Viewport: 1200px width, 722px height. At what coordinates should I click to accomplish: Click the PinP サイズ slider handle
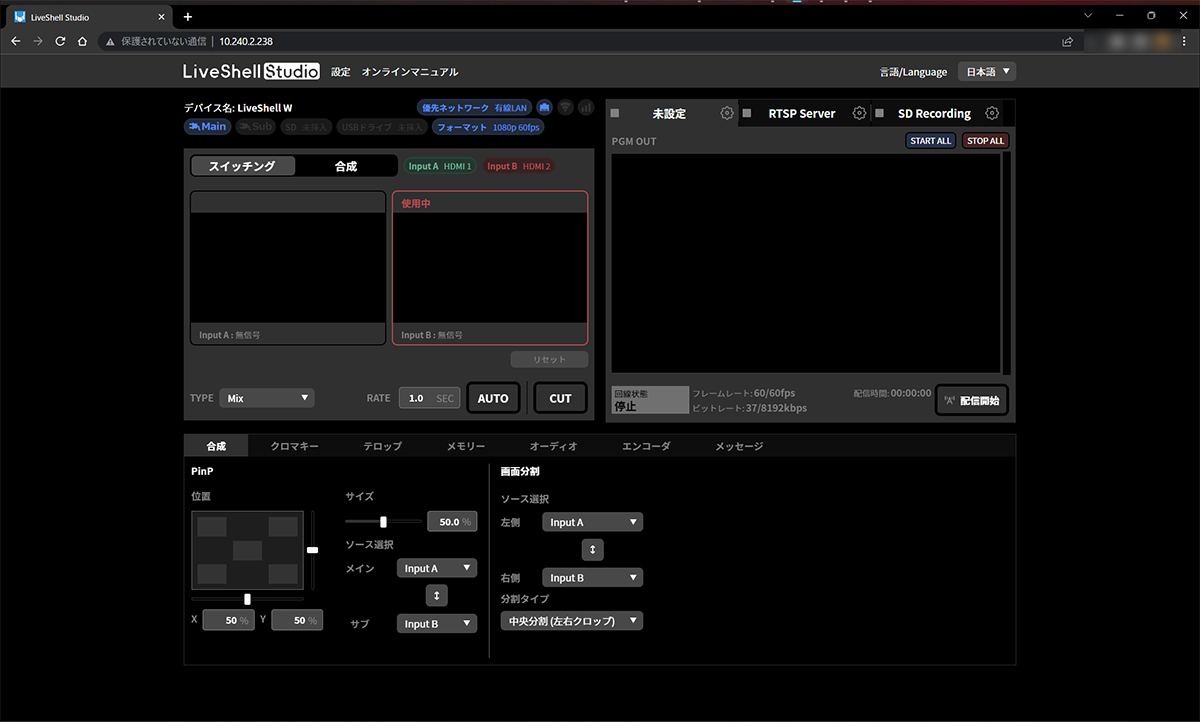click(383, 521)
